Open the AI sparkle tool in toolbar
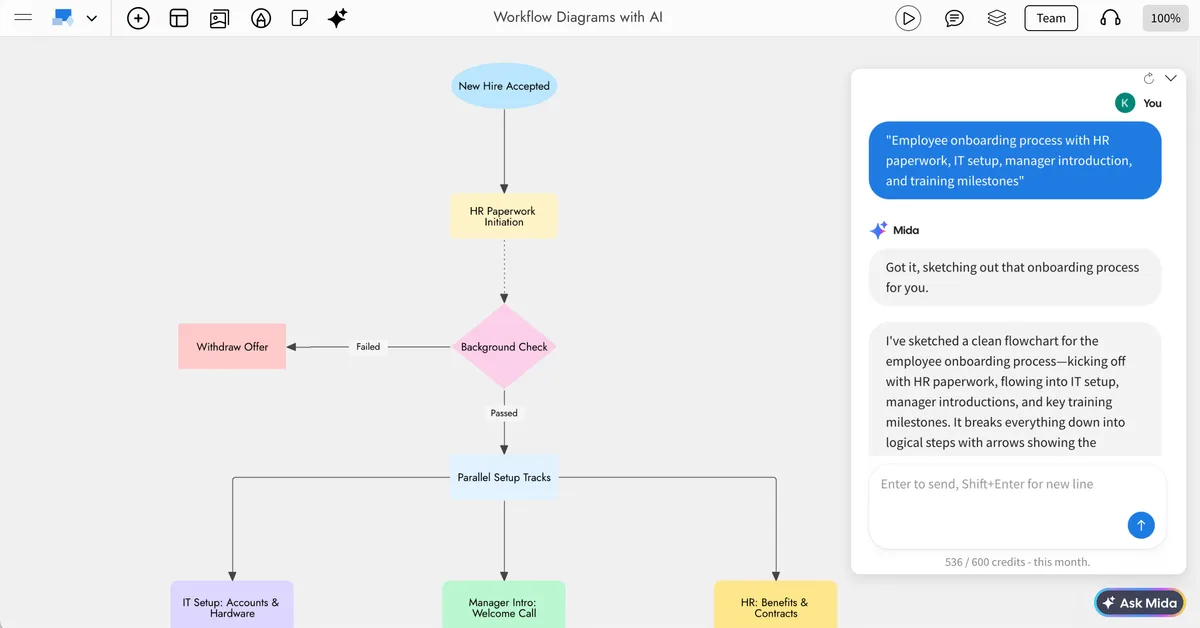1200x628 pixels. tap(338, 18)
